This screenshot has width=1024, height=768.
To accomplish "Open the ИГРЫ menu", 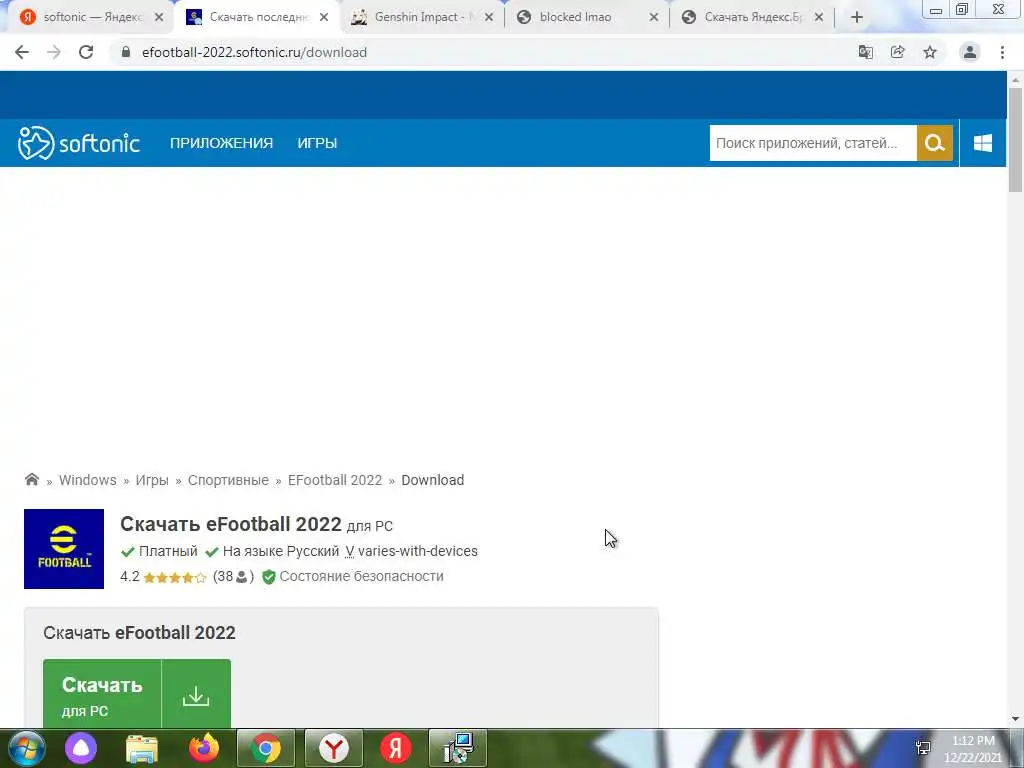I will pos(317,143).
